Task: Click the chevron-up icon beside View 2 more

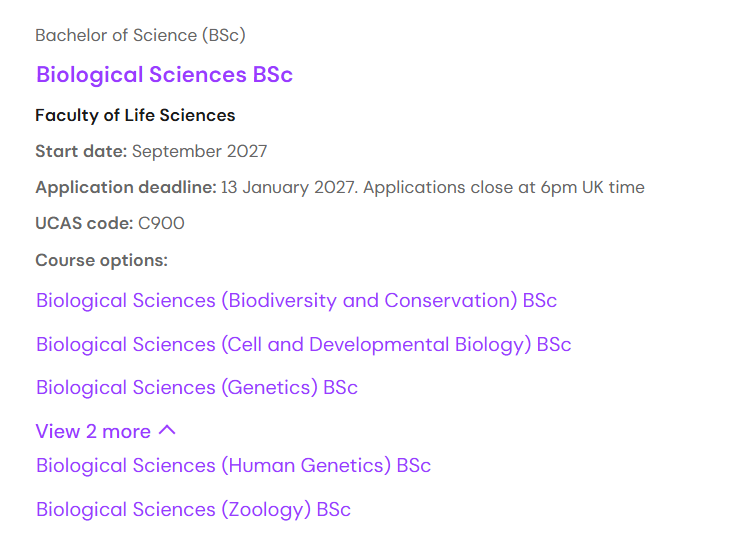Action: pyautogui.click(x=167, y=431)
